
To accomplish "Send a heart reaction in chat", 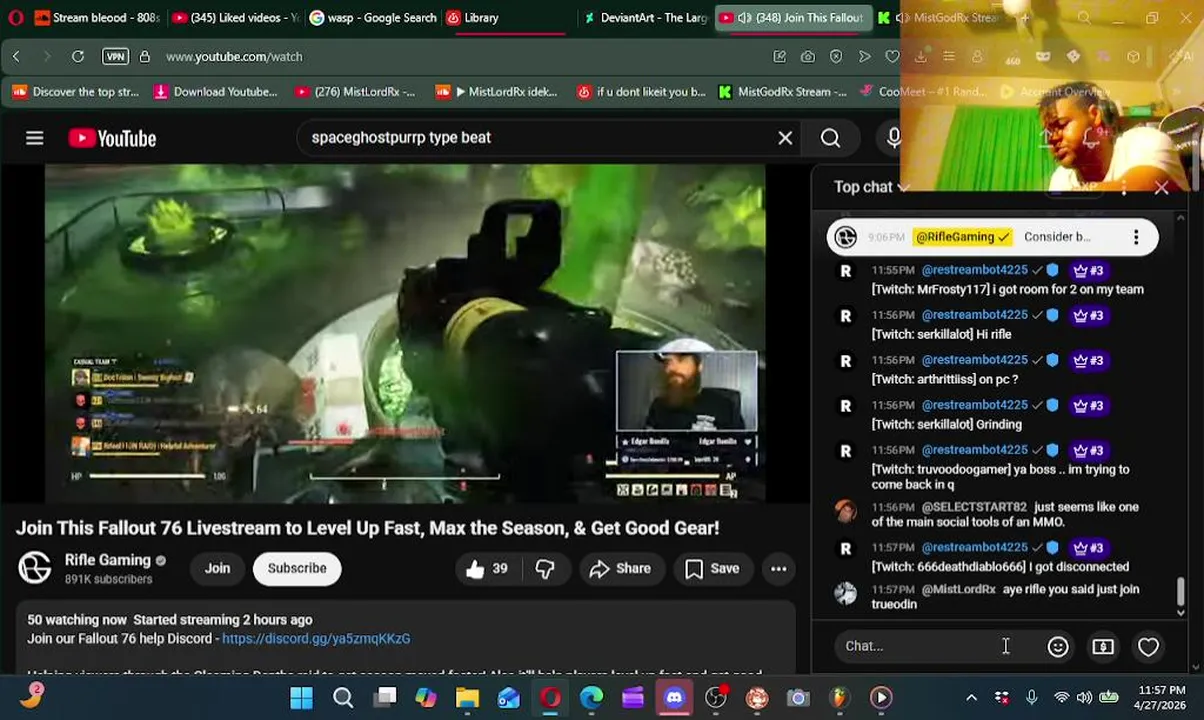I will [x=1148, y=647].
